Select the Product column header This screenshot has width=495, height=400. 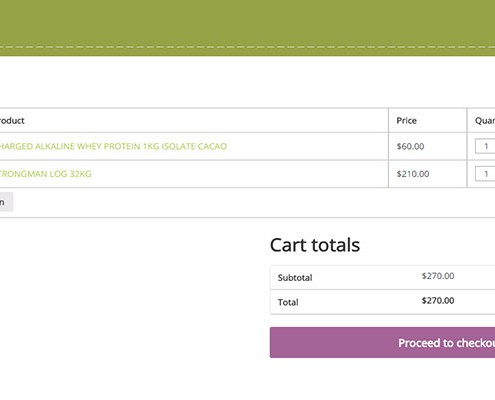point(12,121)
